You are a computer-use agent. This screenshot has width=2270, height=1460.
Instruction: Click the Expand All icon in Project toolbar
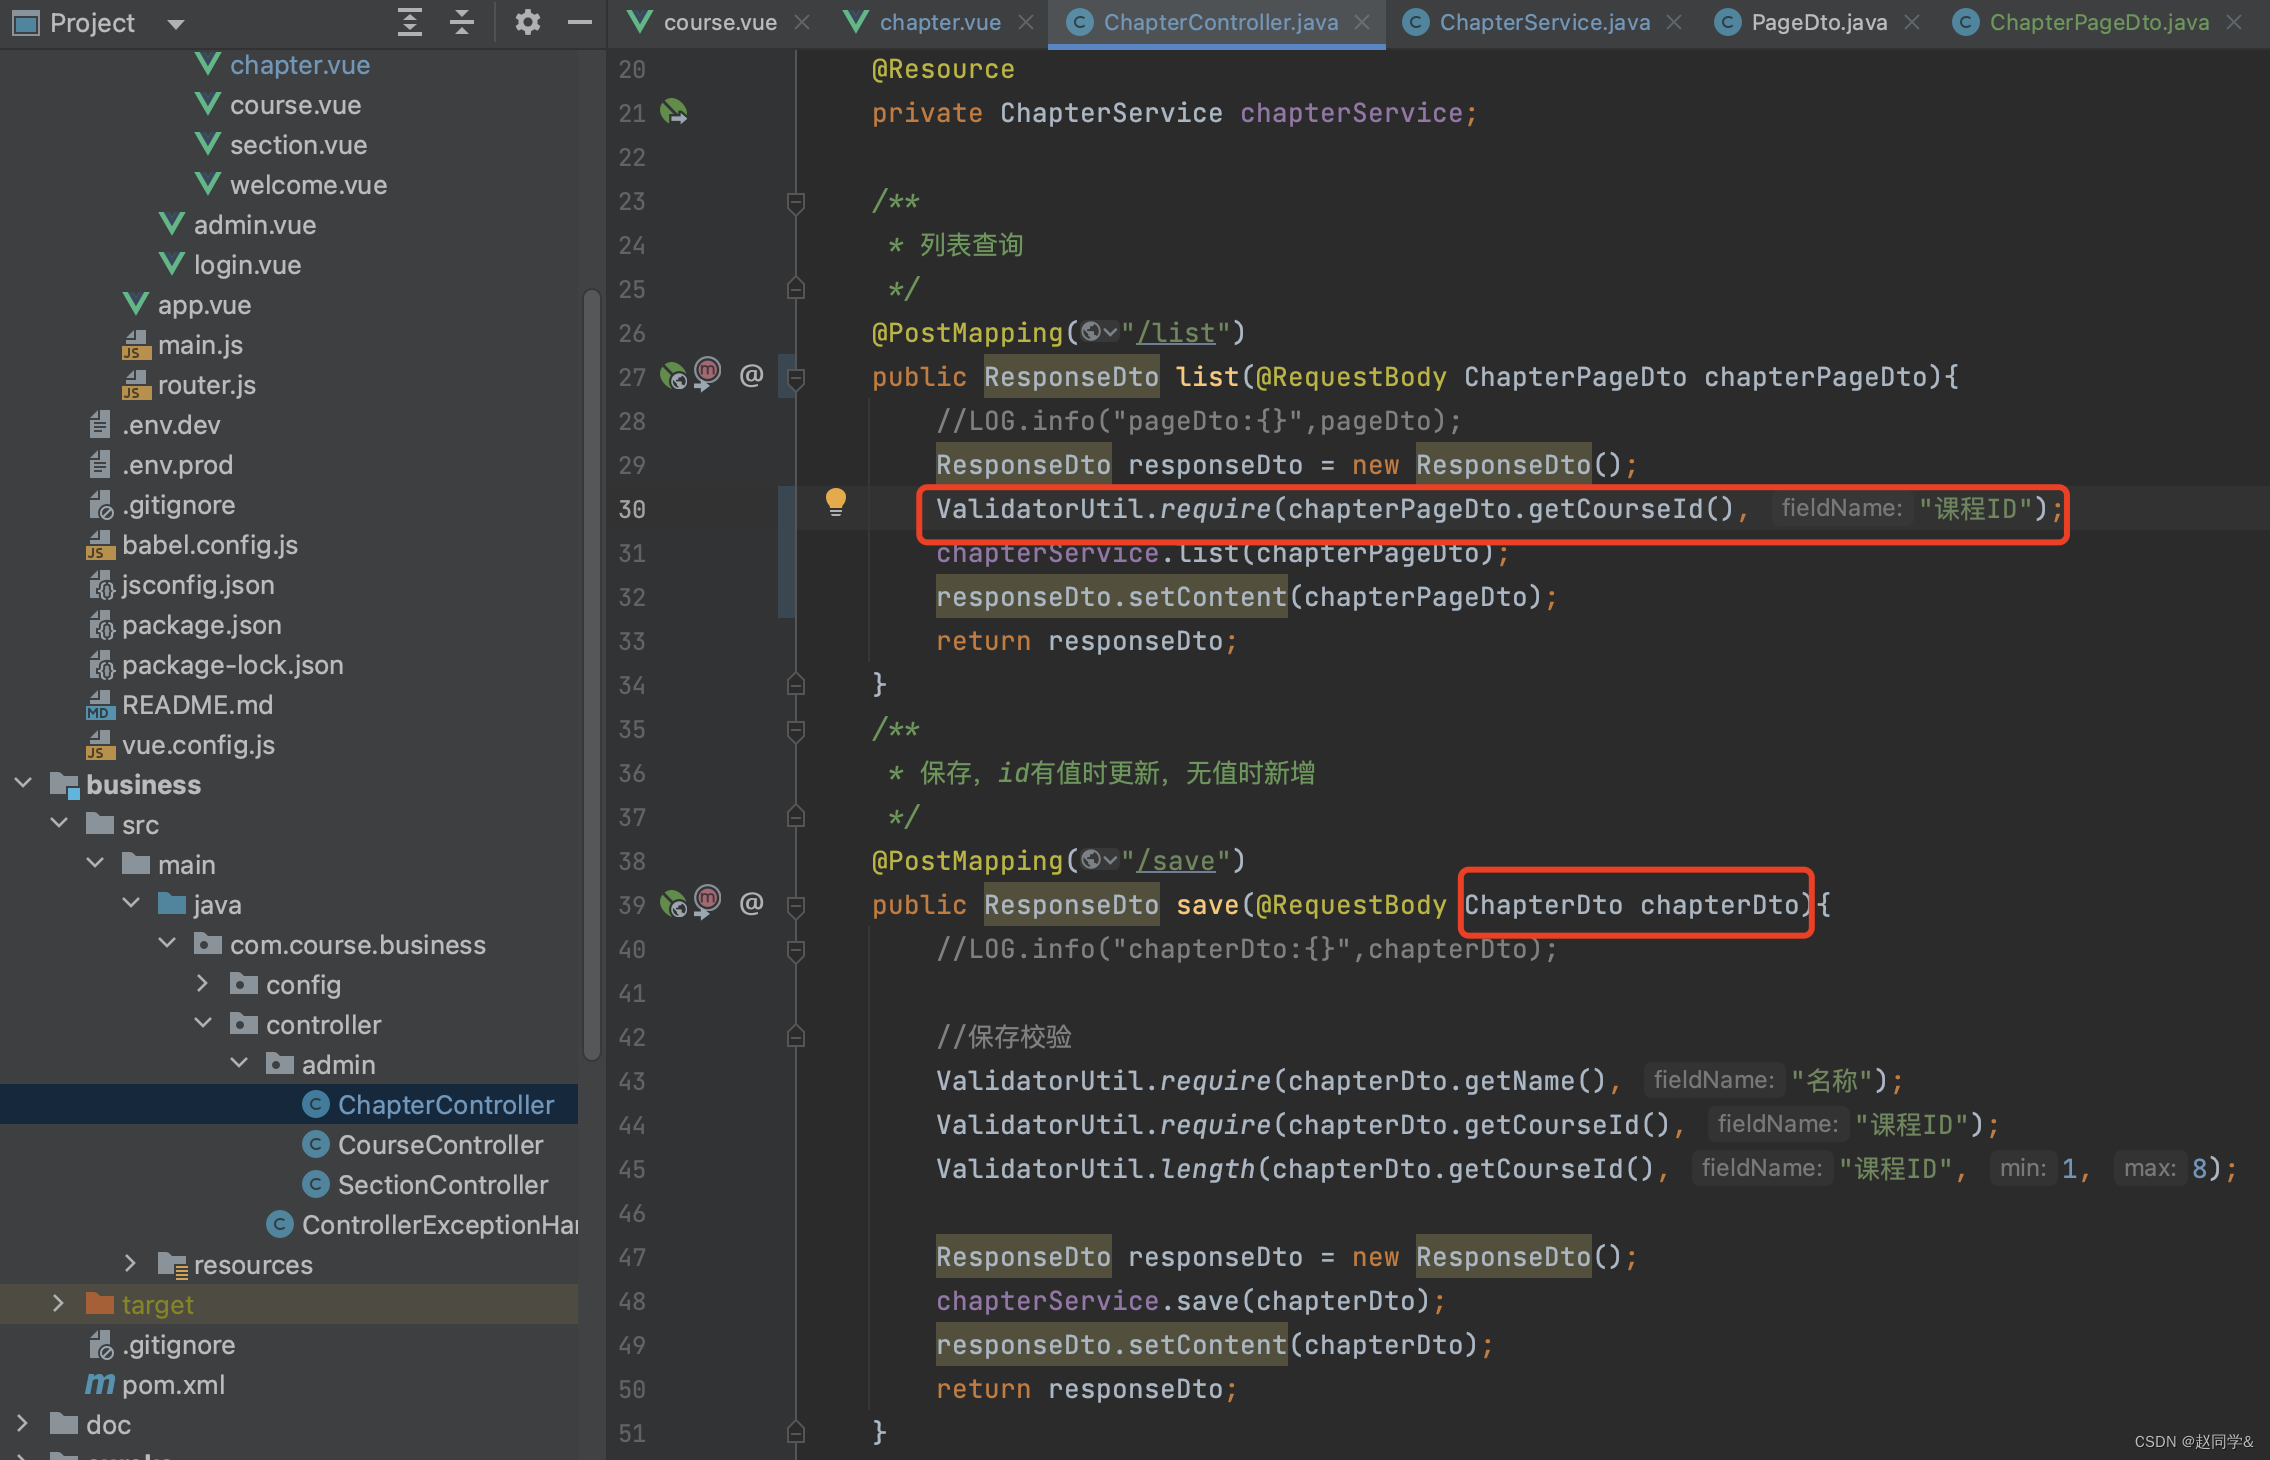(x=409, y=22)
